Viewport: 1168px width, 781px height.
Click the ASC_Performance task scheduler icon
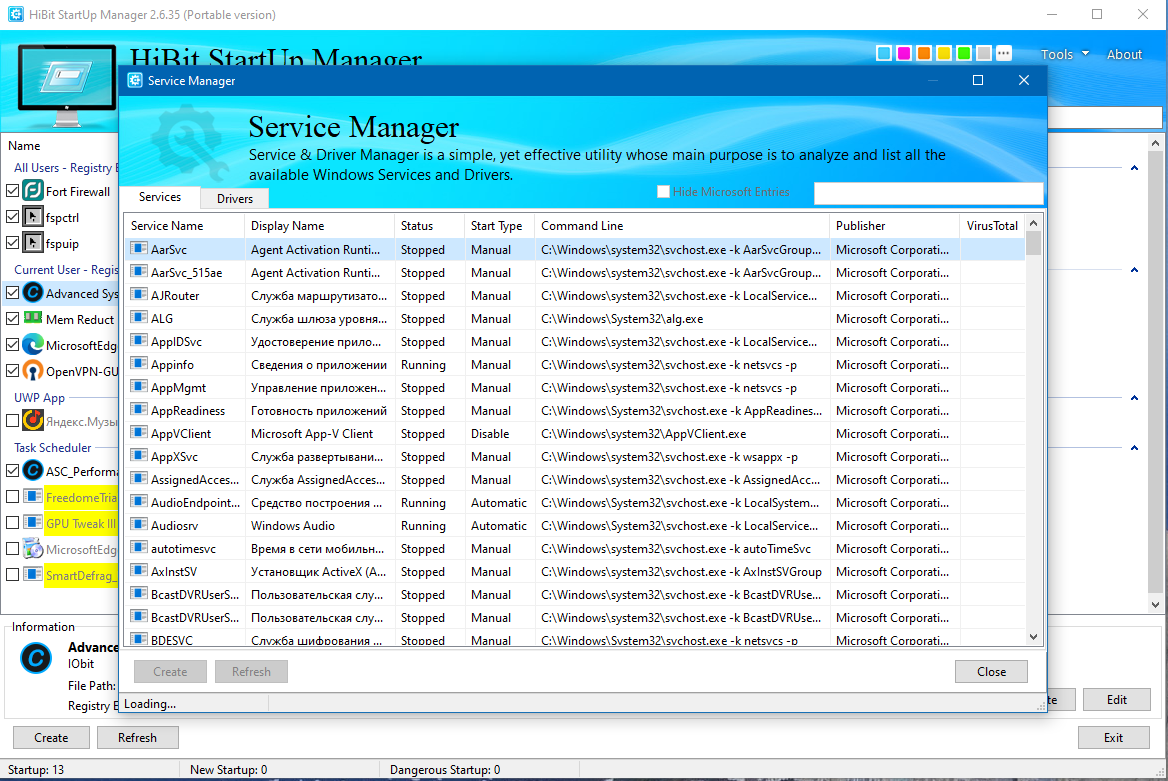[33, 470]
